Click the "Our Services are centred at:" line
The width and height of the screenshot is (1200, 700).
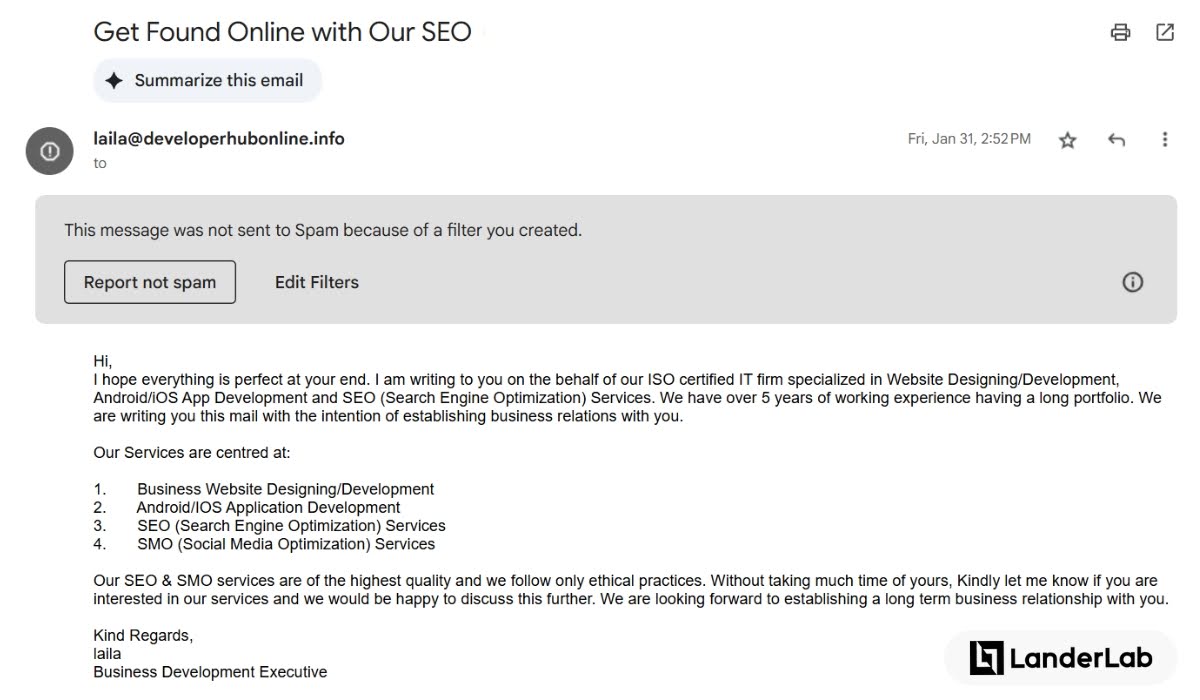tap(192, 452)
